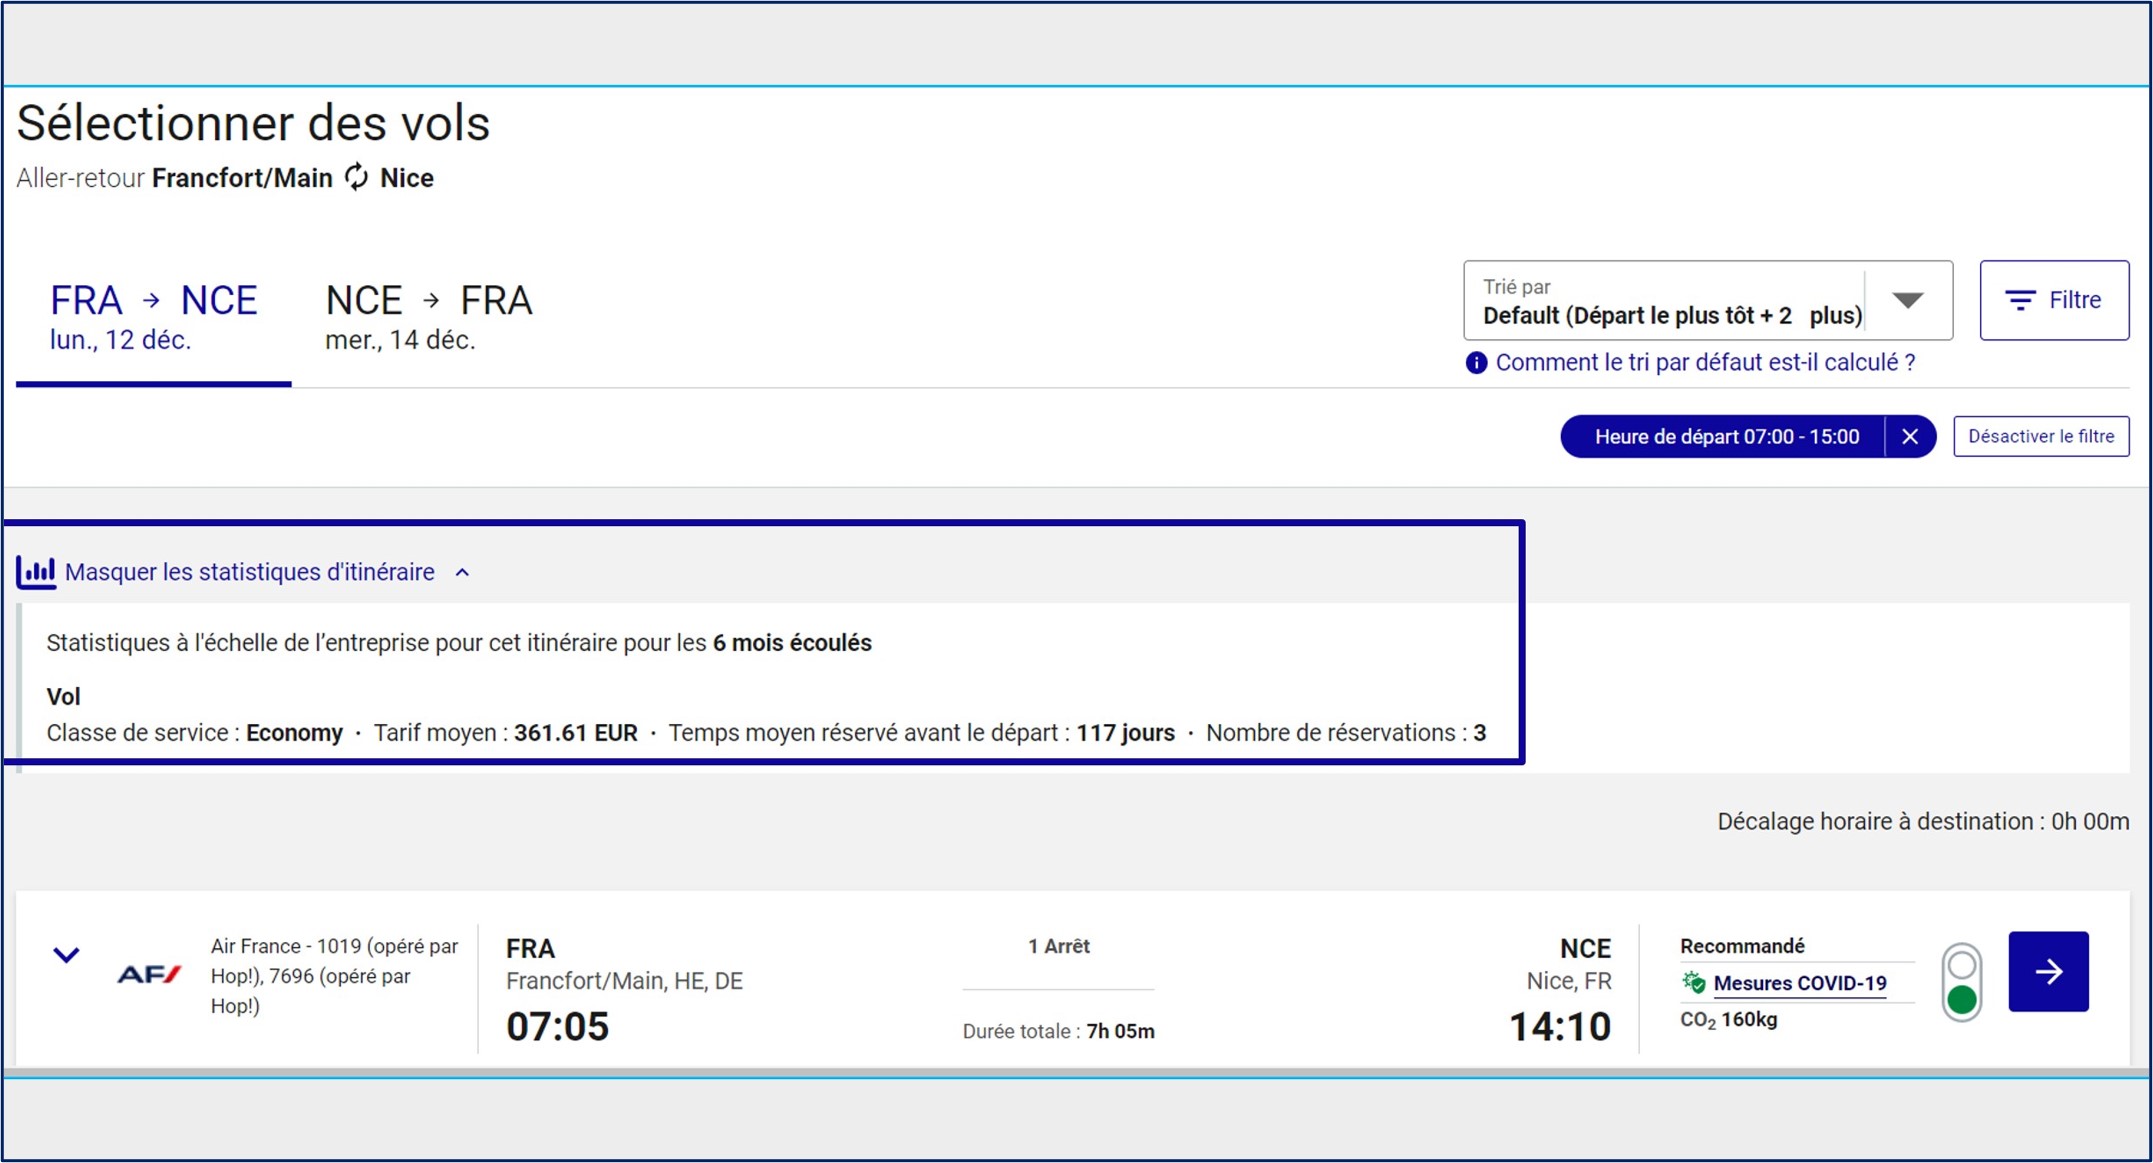Screen dimensions: 2153x1163
Task: Click the Air France airline logo
Action: (x=149, y=974)
